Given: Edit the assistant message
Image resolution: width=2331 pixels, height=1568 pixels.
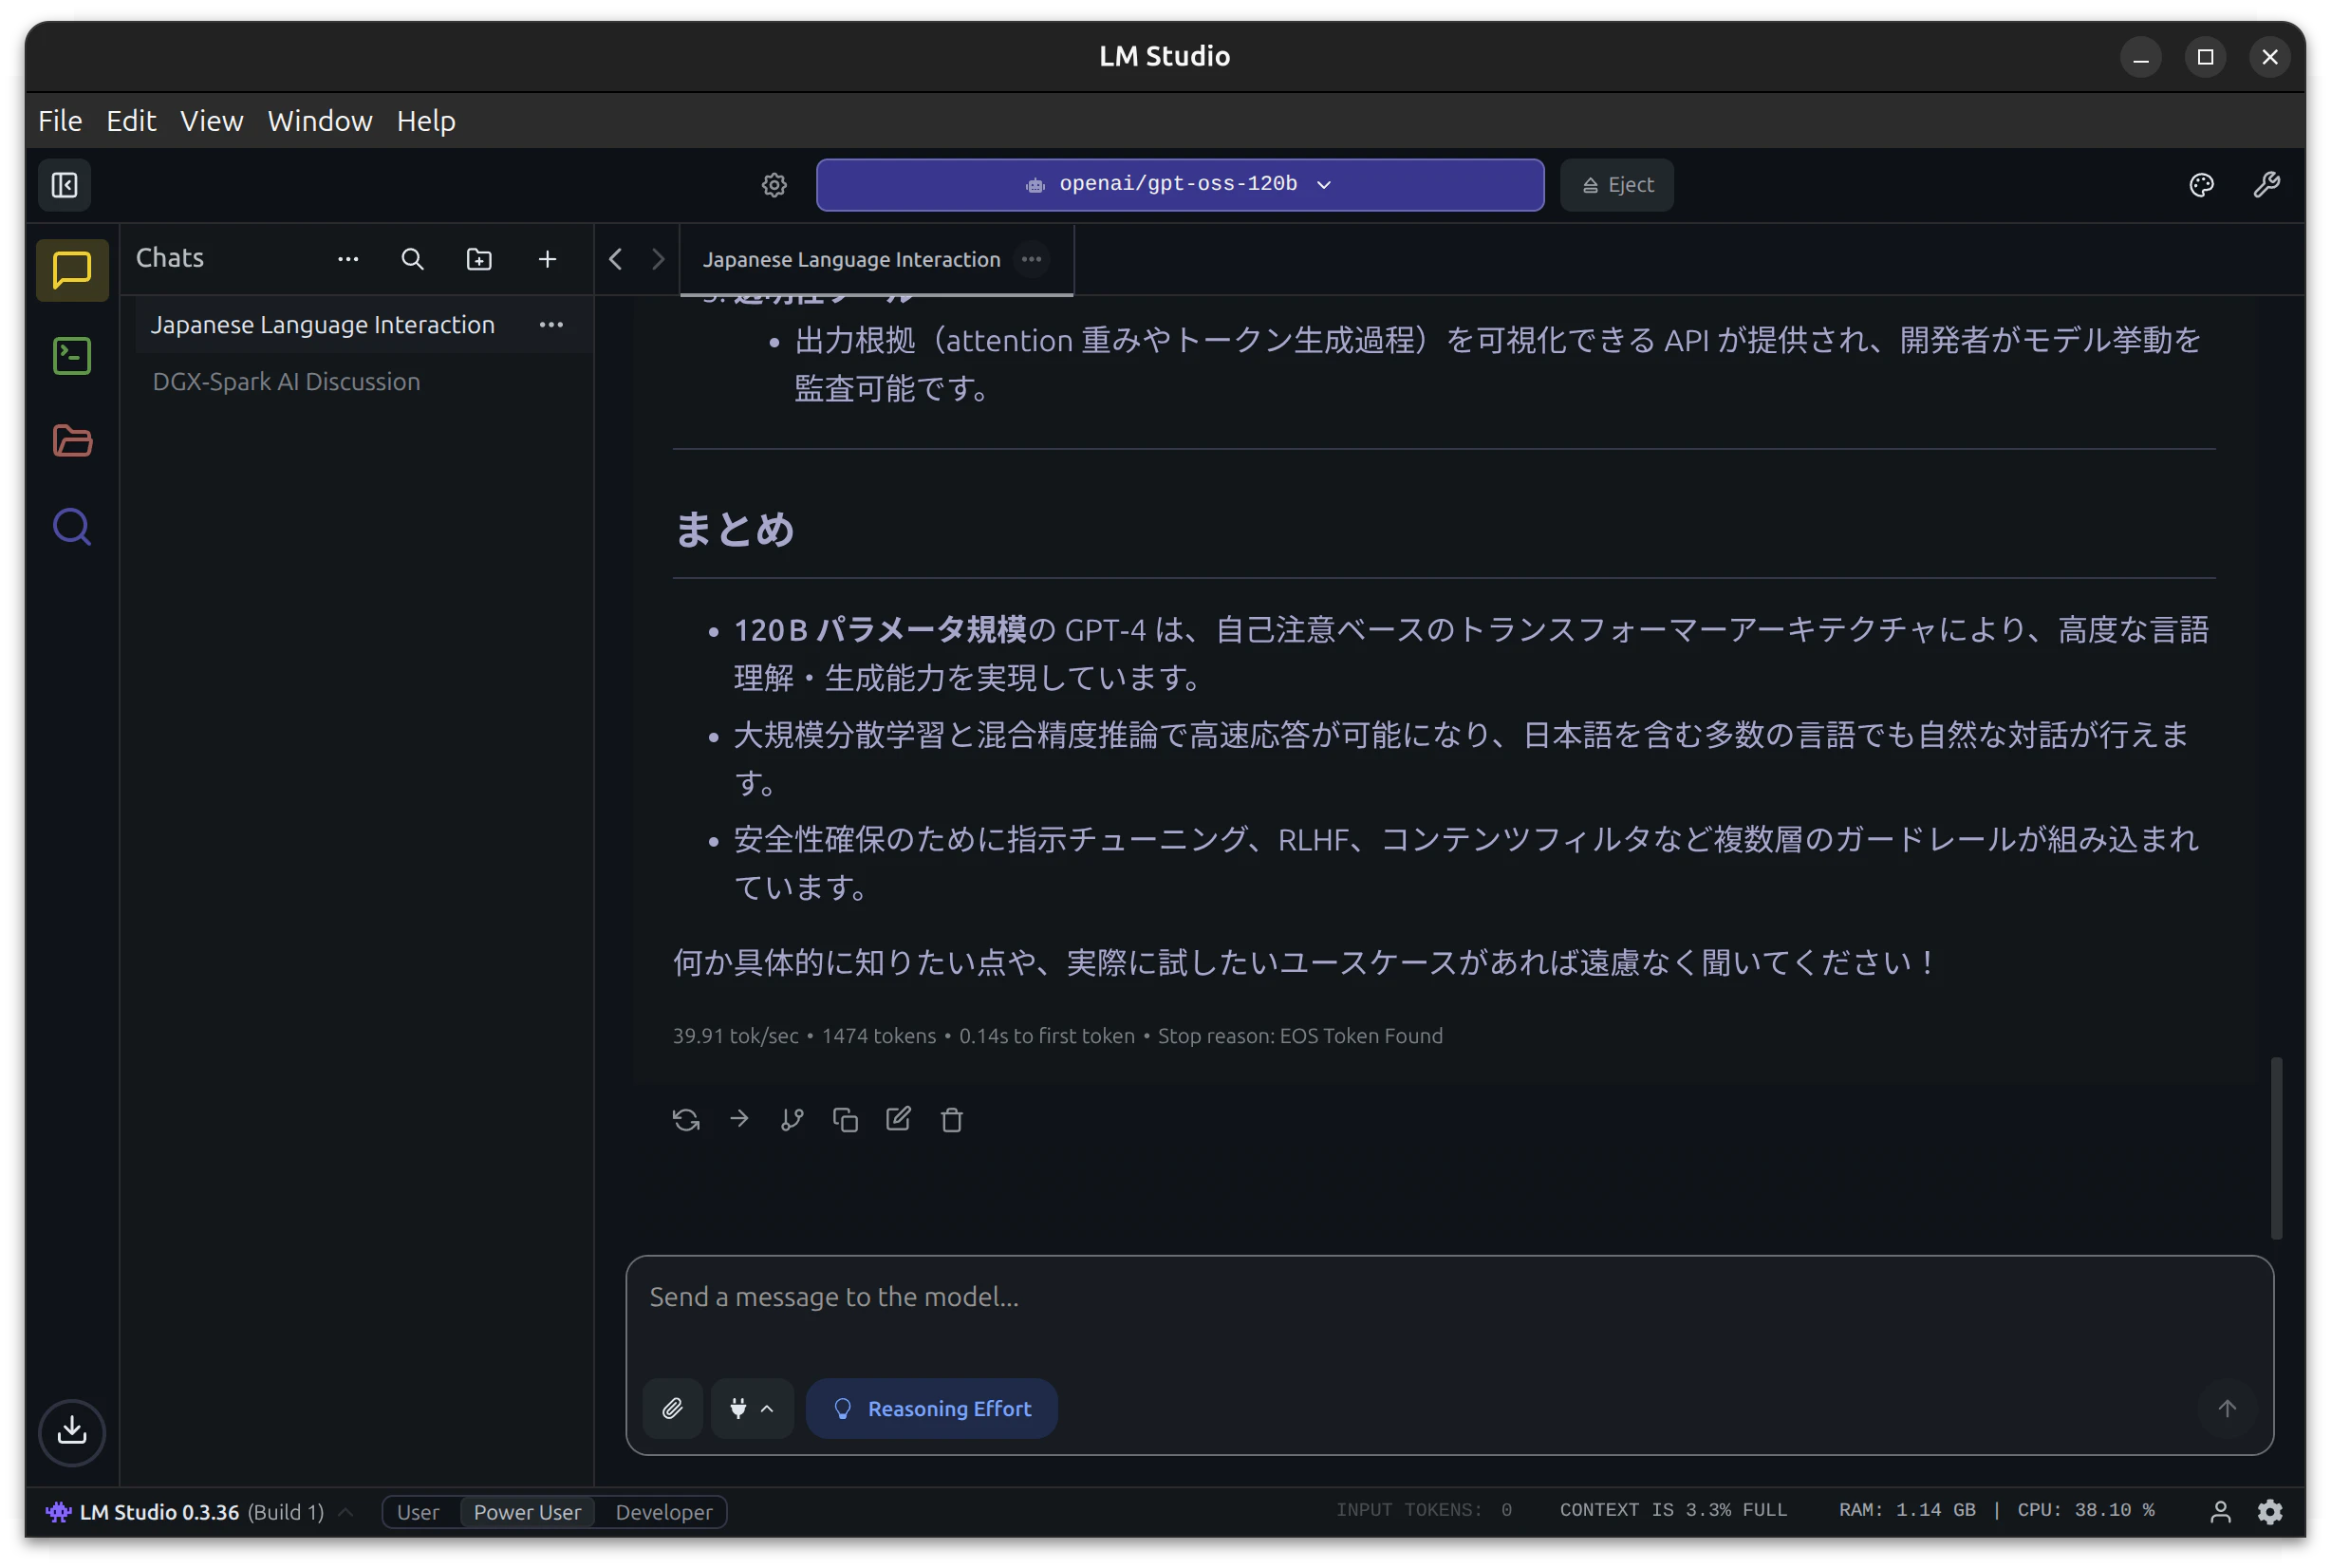Looking at the screenshot, I should tap(898, 1120).
